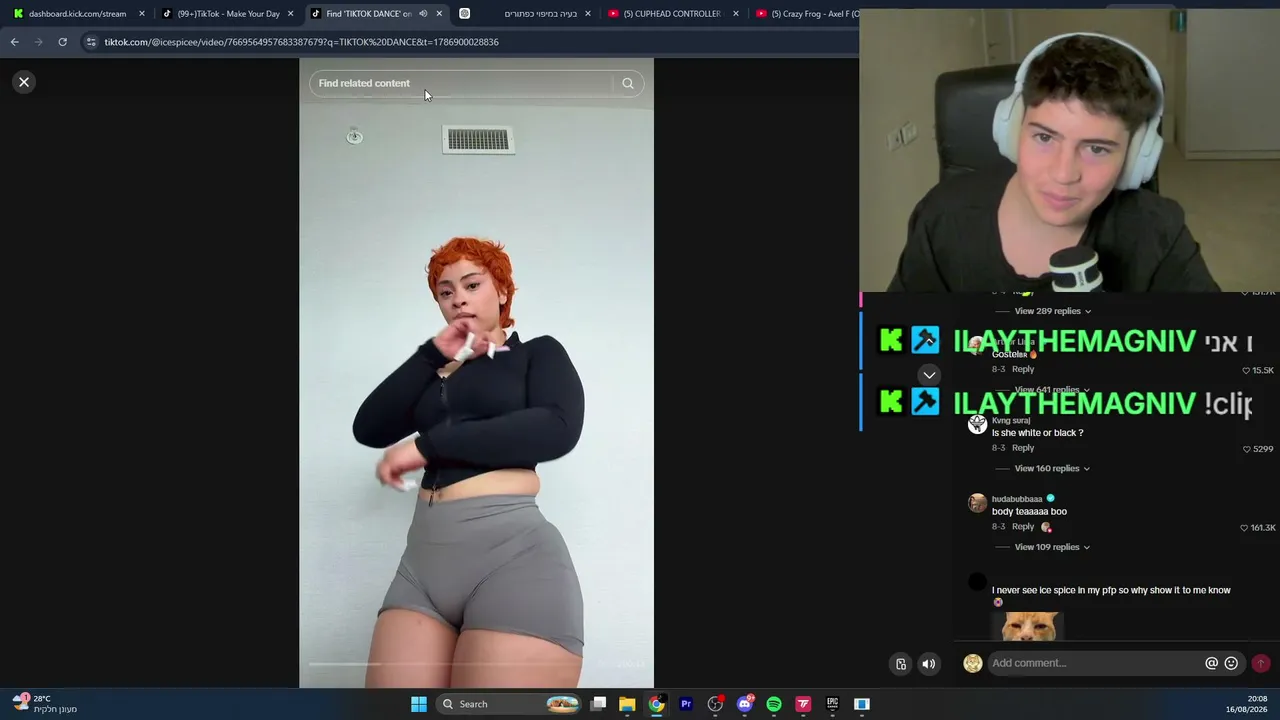The image size is (1280, 720).
Task: Open the emoji picker in the comment box
Action: point(1231,663)
